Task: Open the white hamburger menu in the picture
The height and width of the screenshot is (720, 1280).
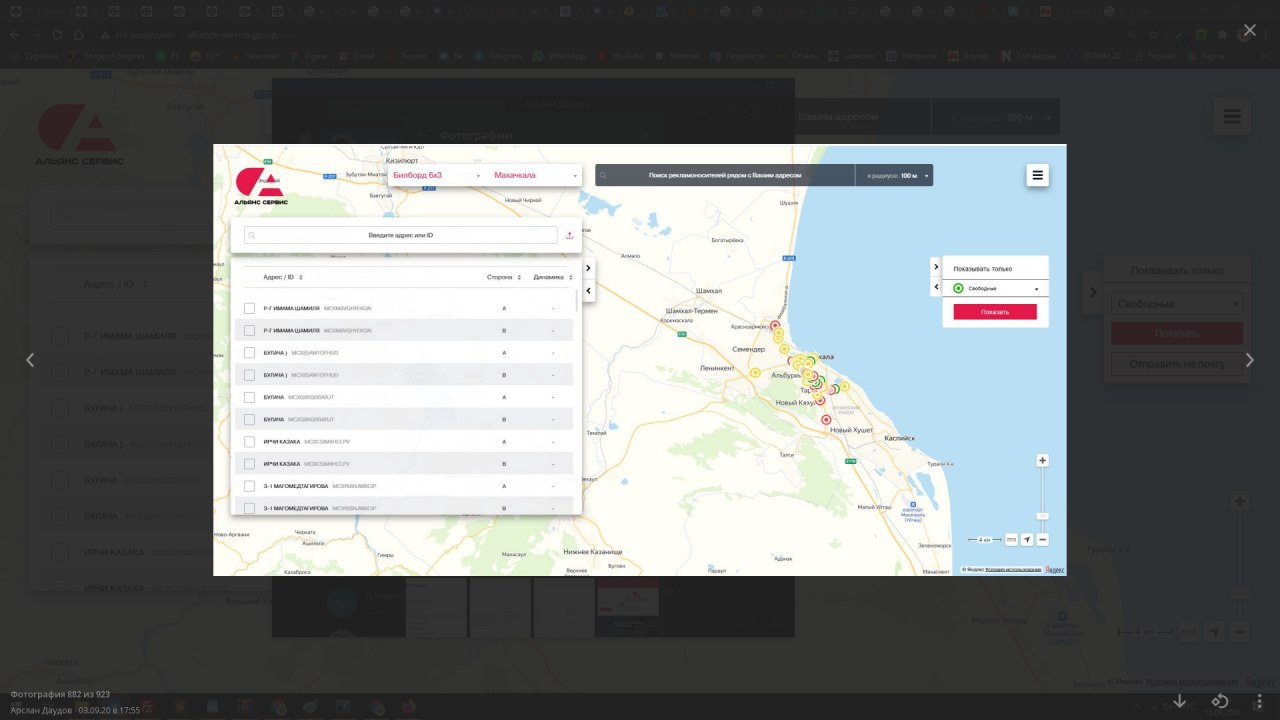Action: (x=1038, y=175)
